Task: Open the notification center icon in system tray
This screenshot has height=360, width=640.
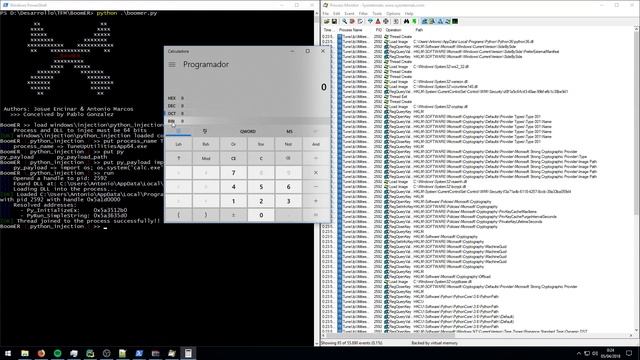Action: [629, 353]
